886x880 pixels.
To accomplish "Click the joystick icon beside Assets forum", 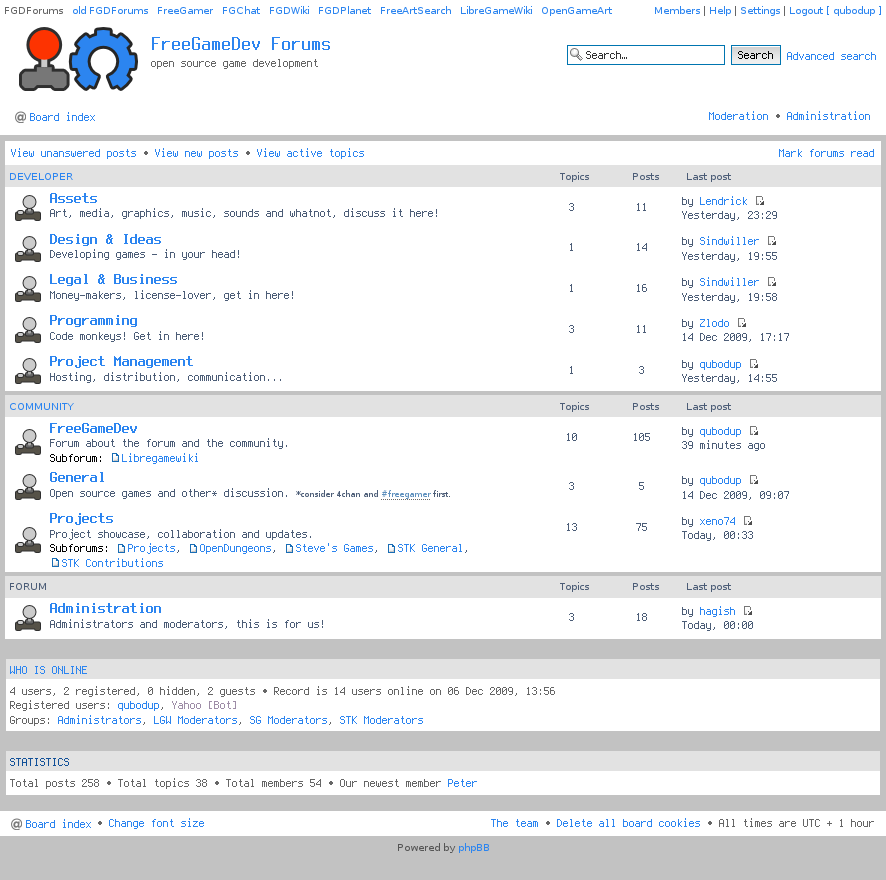I will [x=28, y=207].
